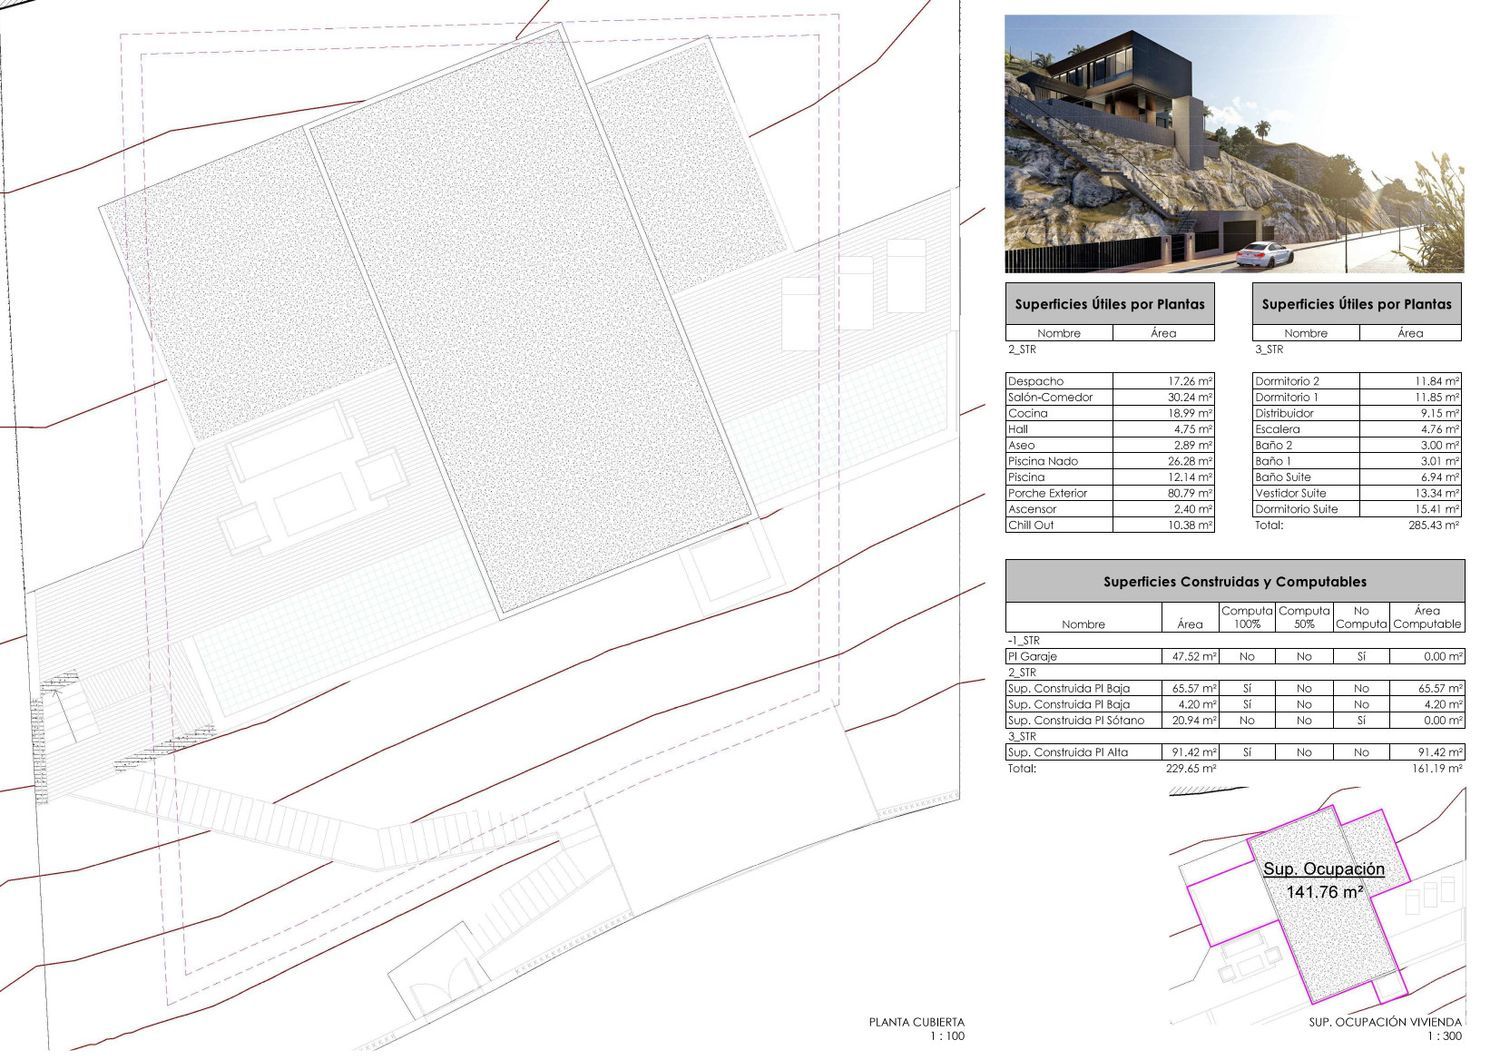Select the SUP. OCUPACIÓN VIVIENDA label
Screen dimensions: 1500x1061
pos(1385,1022)
